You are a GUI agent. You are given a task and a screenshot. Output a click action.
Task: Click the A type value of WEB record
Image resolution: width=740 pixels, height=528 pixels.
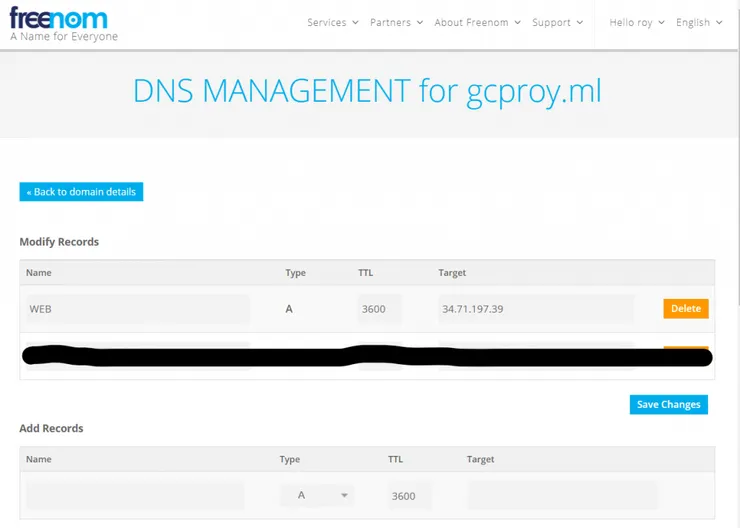(x=289, y=309)
